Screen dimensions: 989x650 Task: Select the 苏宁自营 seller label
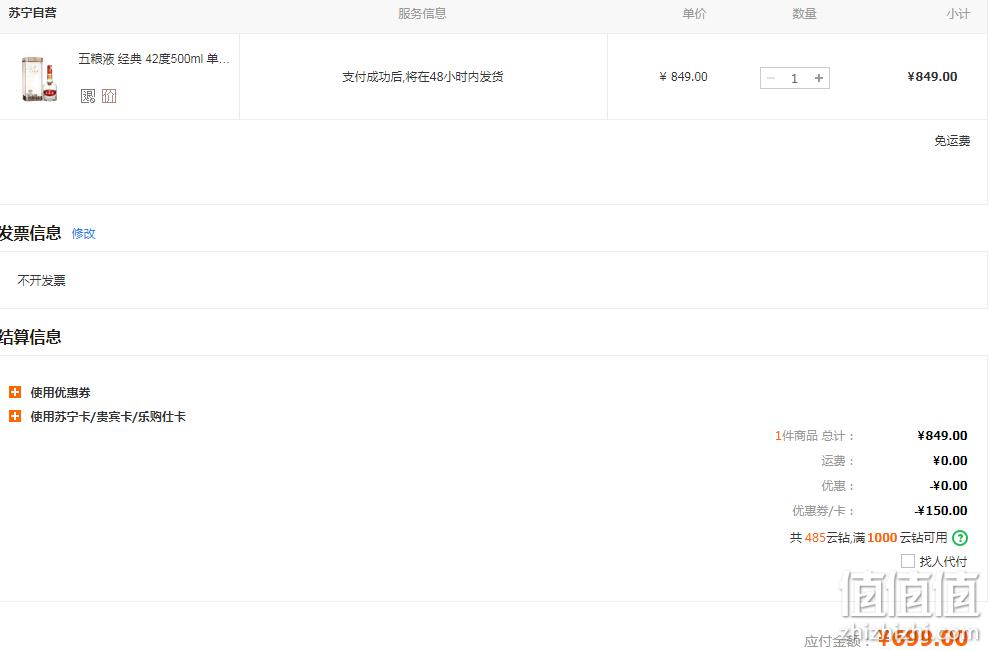click(x=32, y=13)
